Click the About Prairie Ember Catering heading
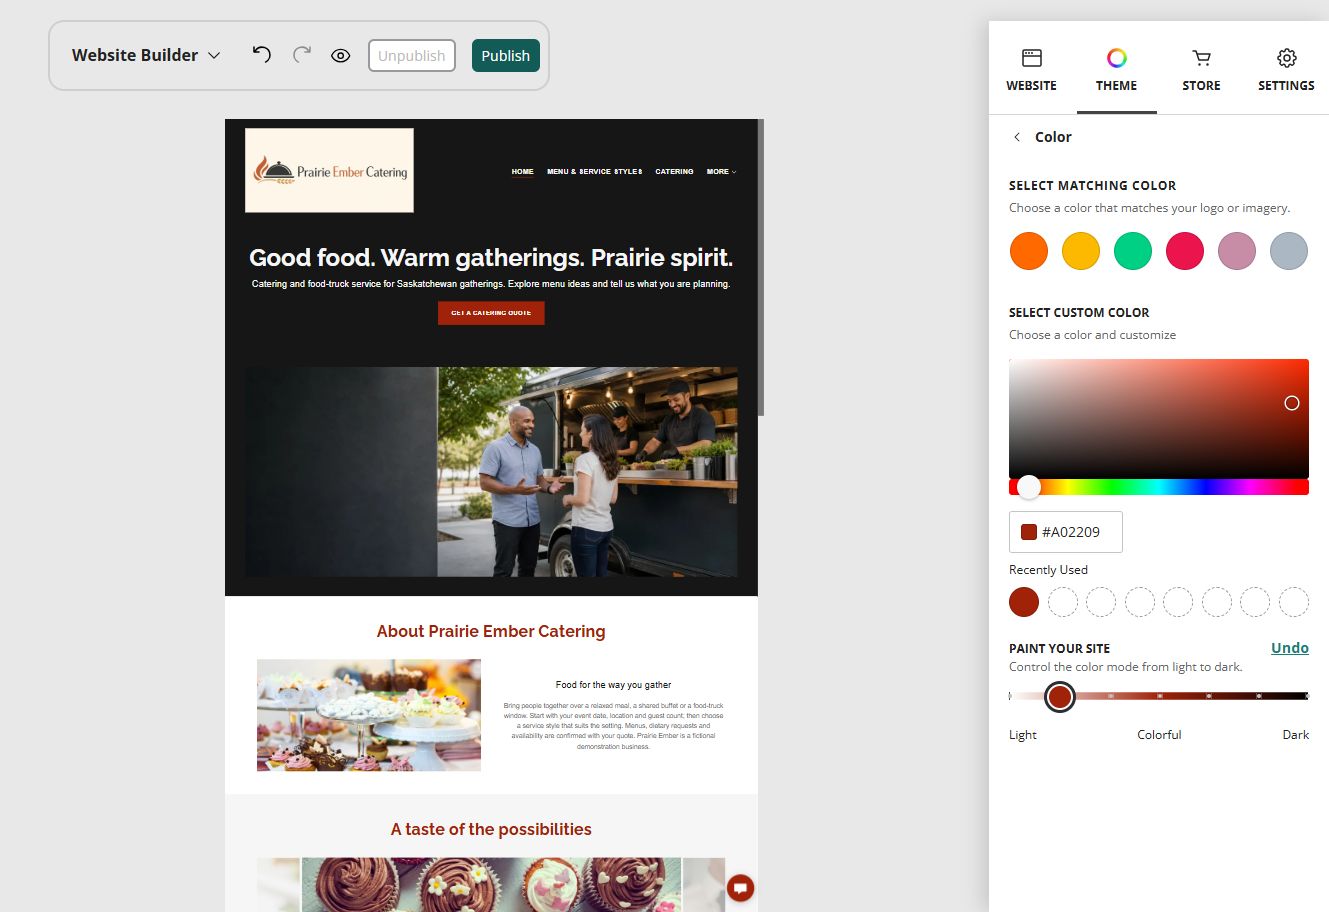This screenshot has height=912, width=1329. [x=491, y=631]
